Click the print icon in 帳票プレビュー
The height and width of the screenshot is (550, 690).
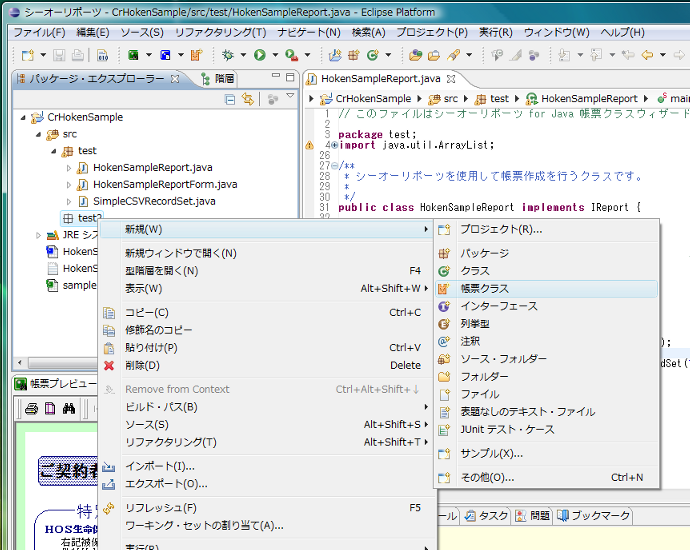31,409
